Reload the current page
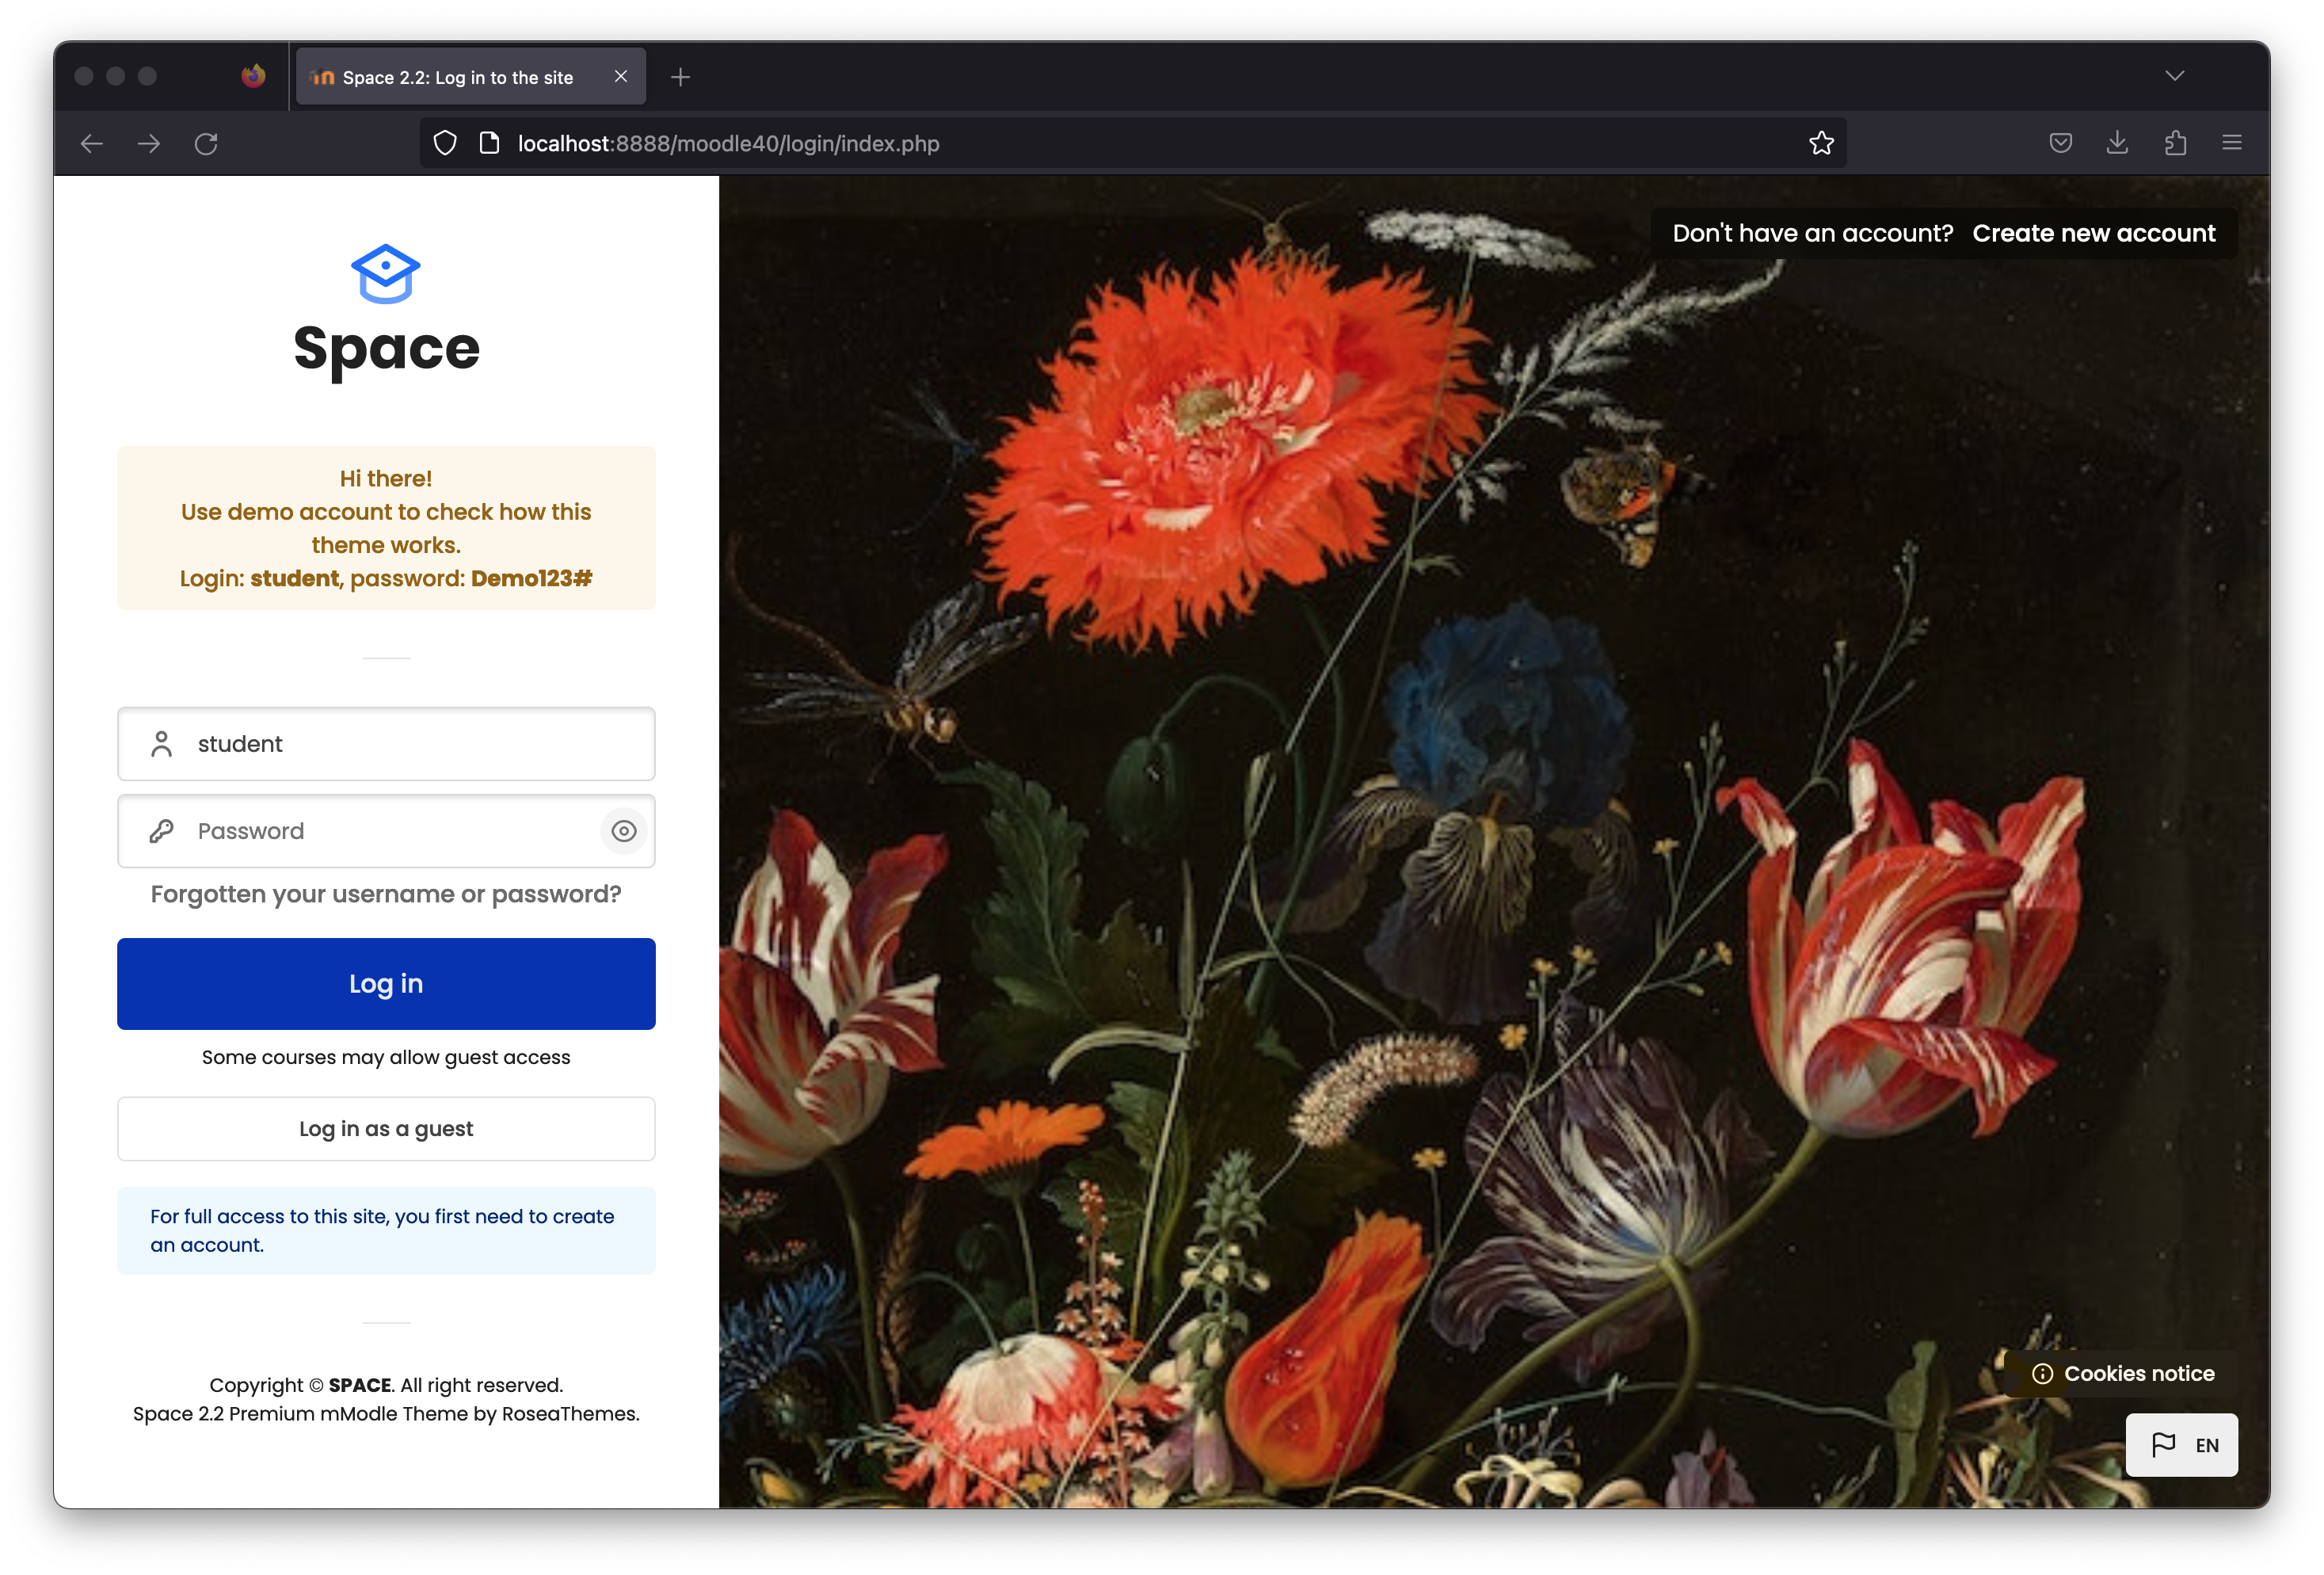 206,144
